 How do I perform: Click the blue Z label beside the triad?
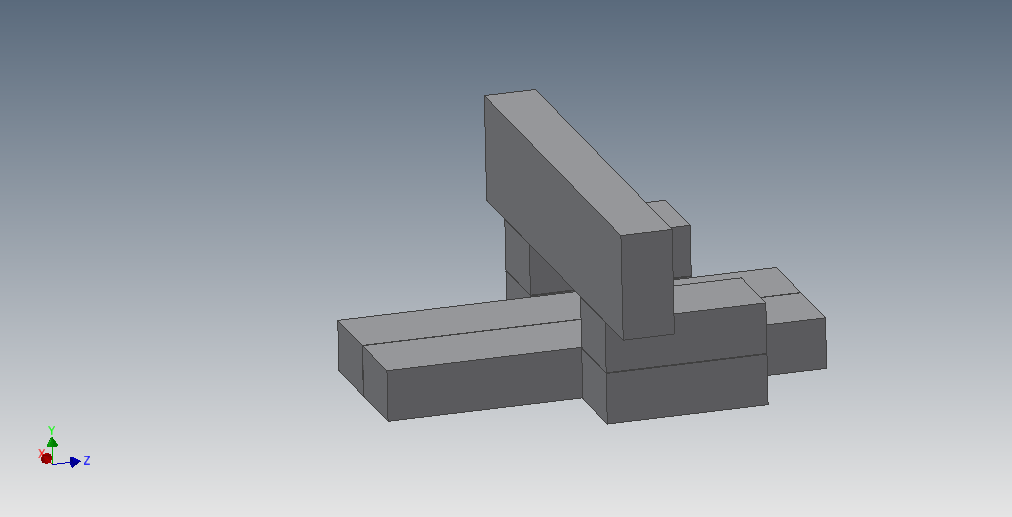pos(87,460)
